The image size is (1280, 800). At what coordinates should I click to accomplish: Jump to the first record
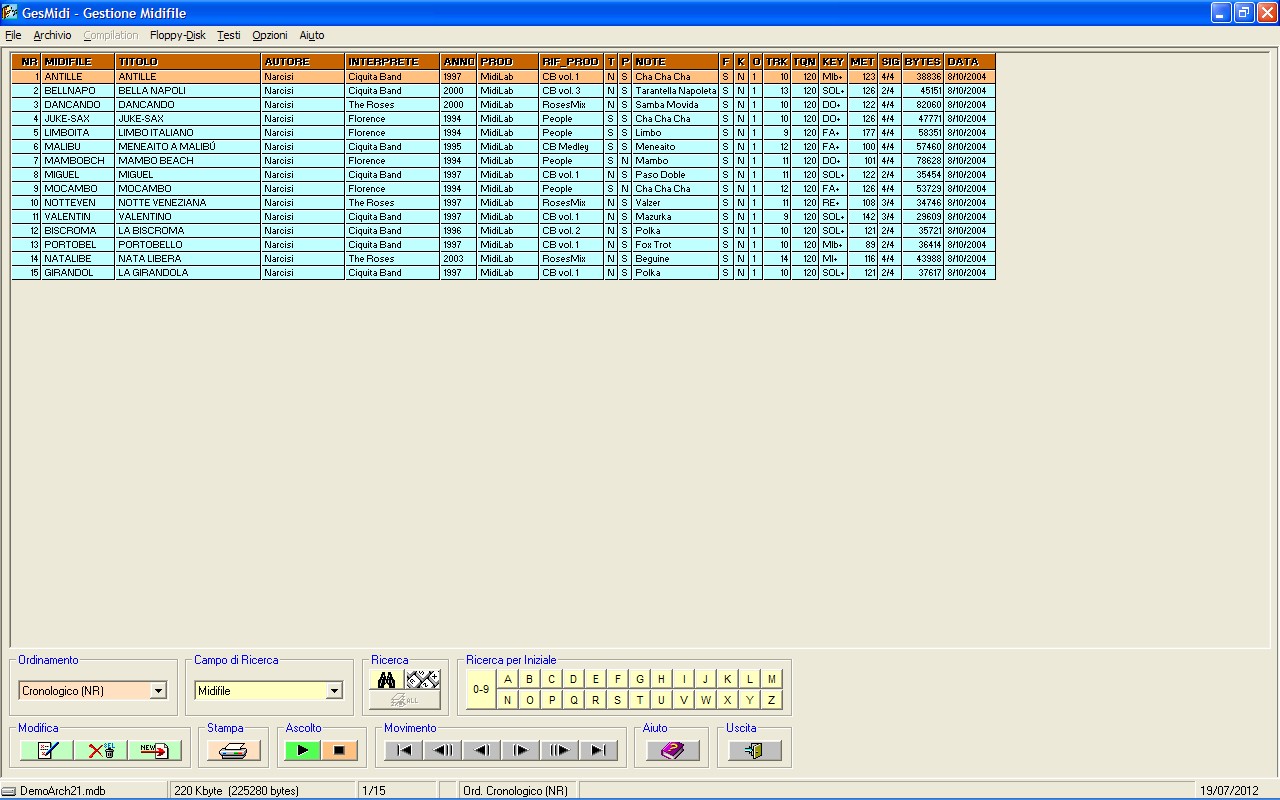pos(403,750)
